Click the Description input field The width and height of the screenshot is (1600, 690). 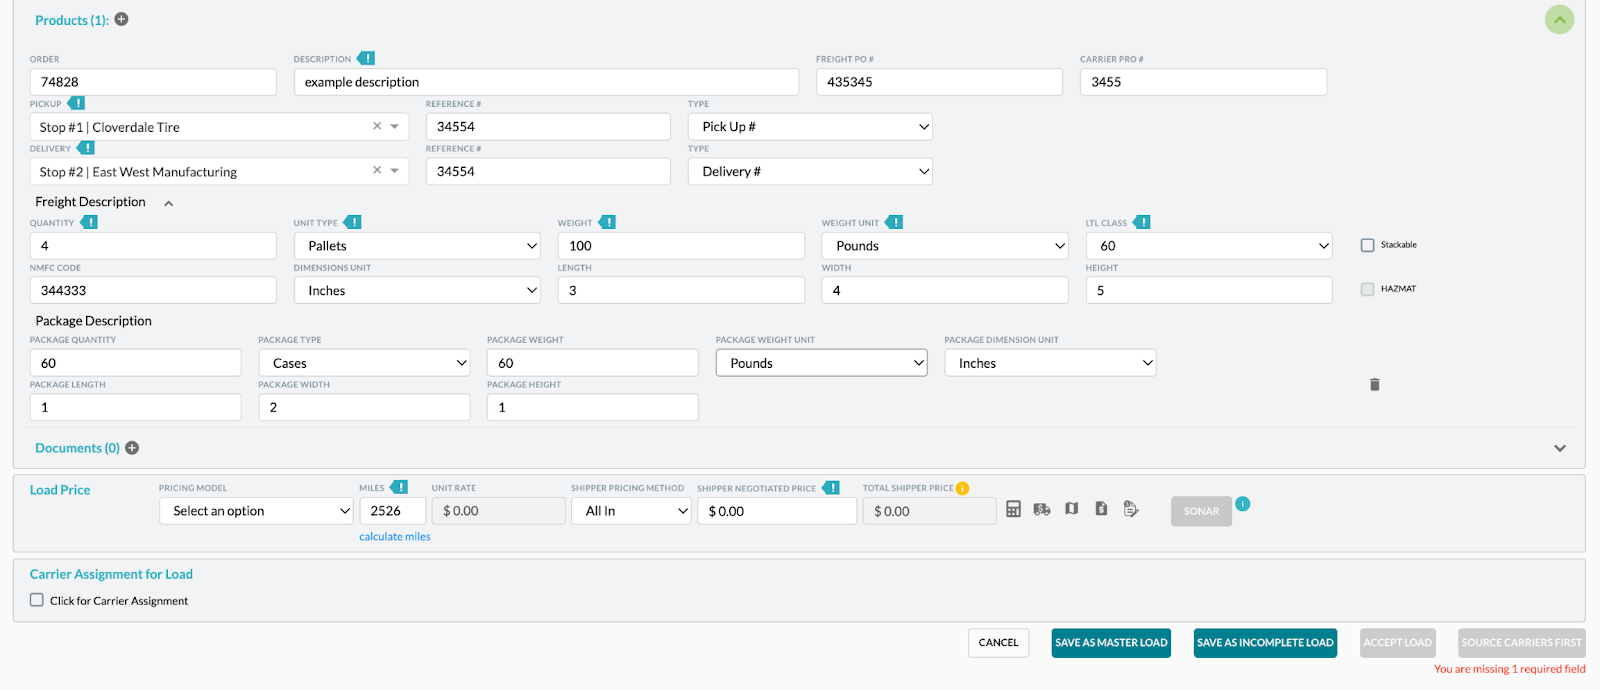point(546,82)
